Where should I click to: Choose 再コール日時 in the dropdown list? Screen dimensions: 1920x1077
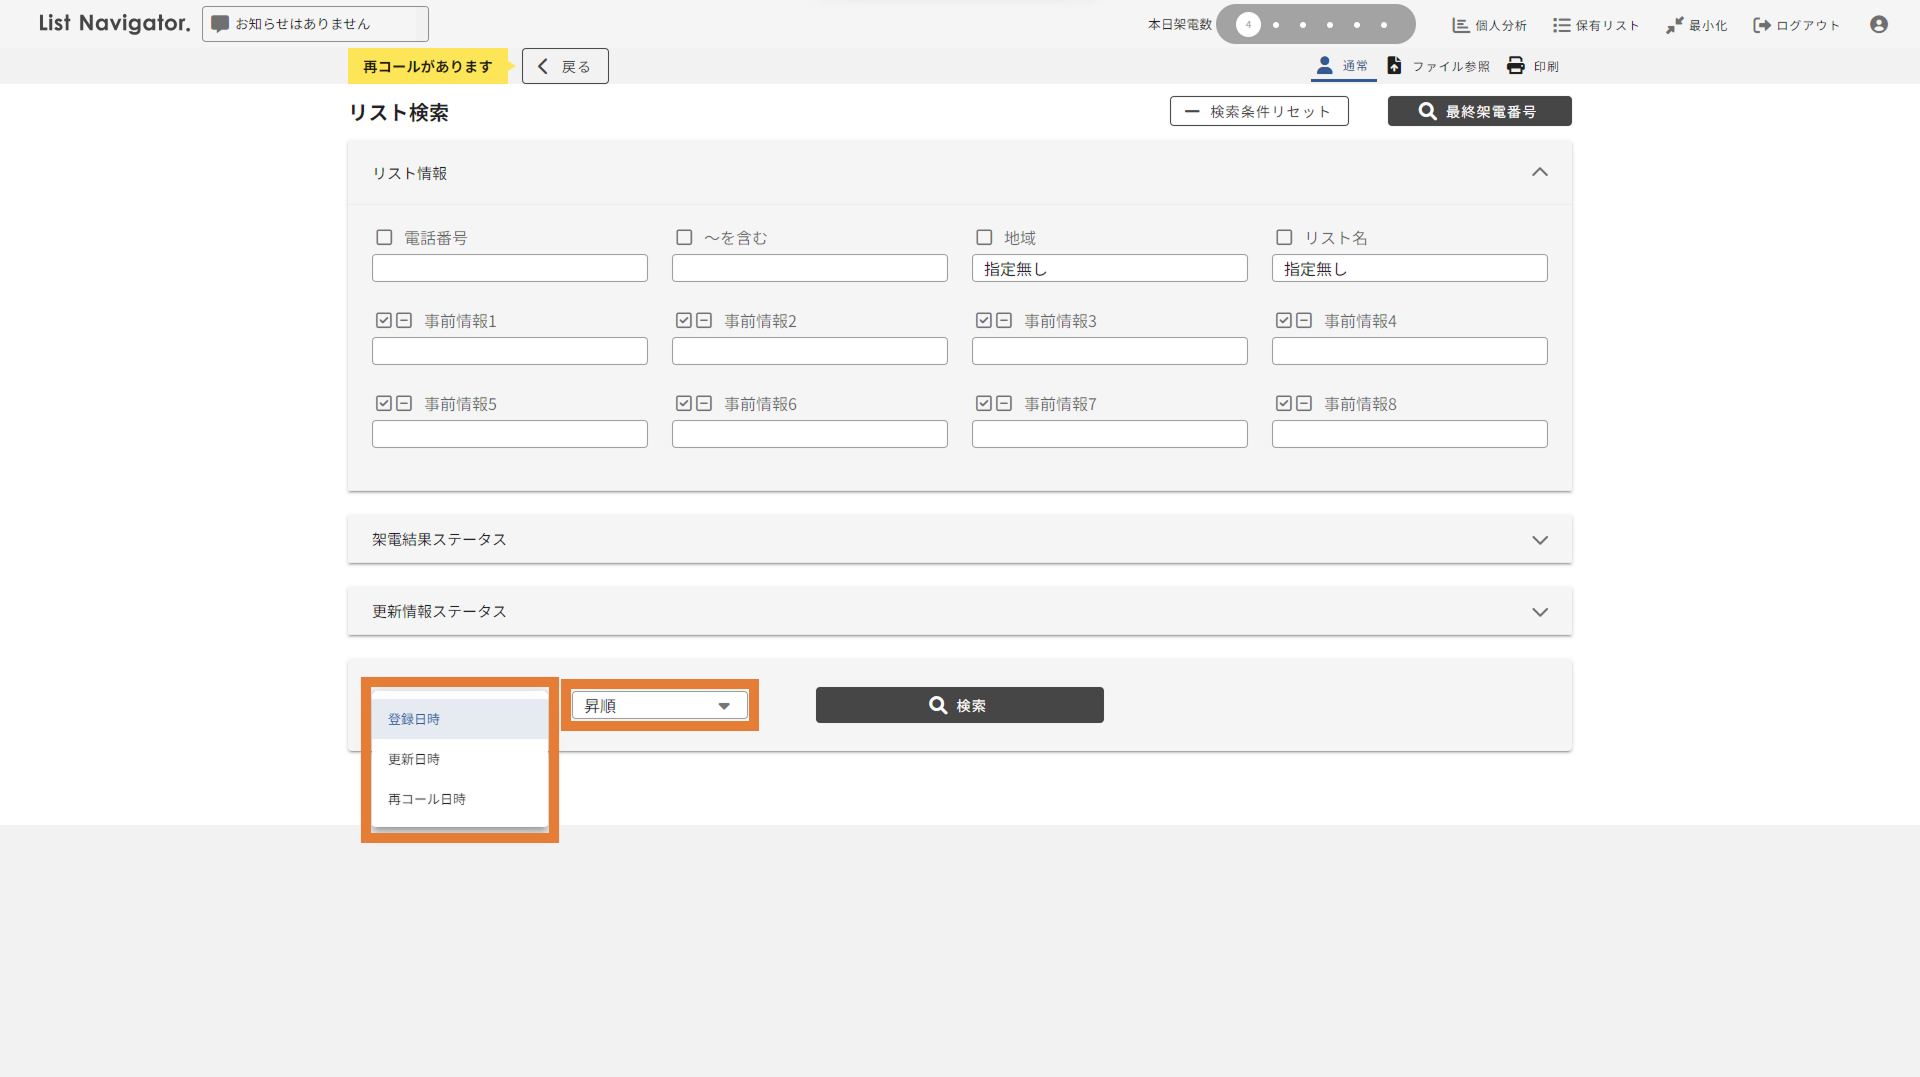pos(427,799)
